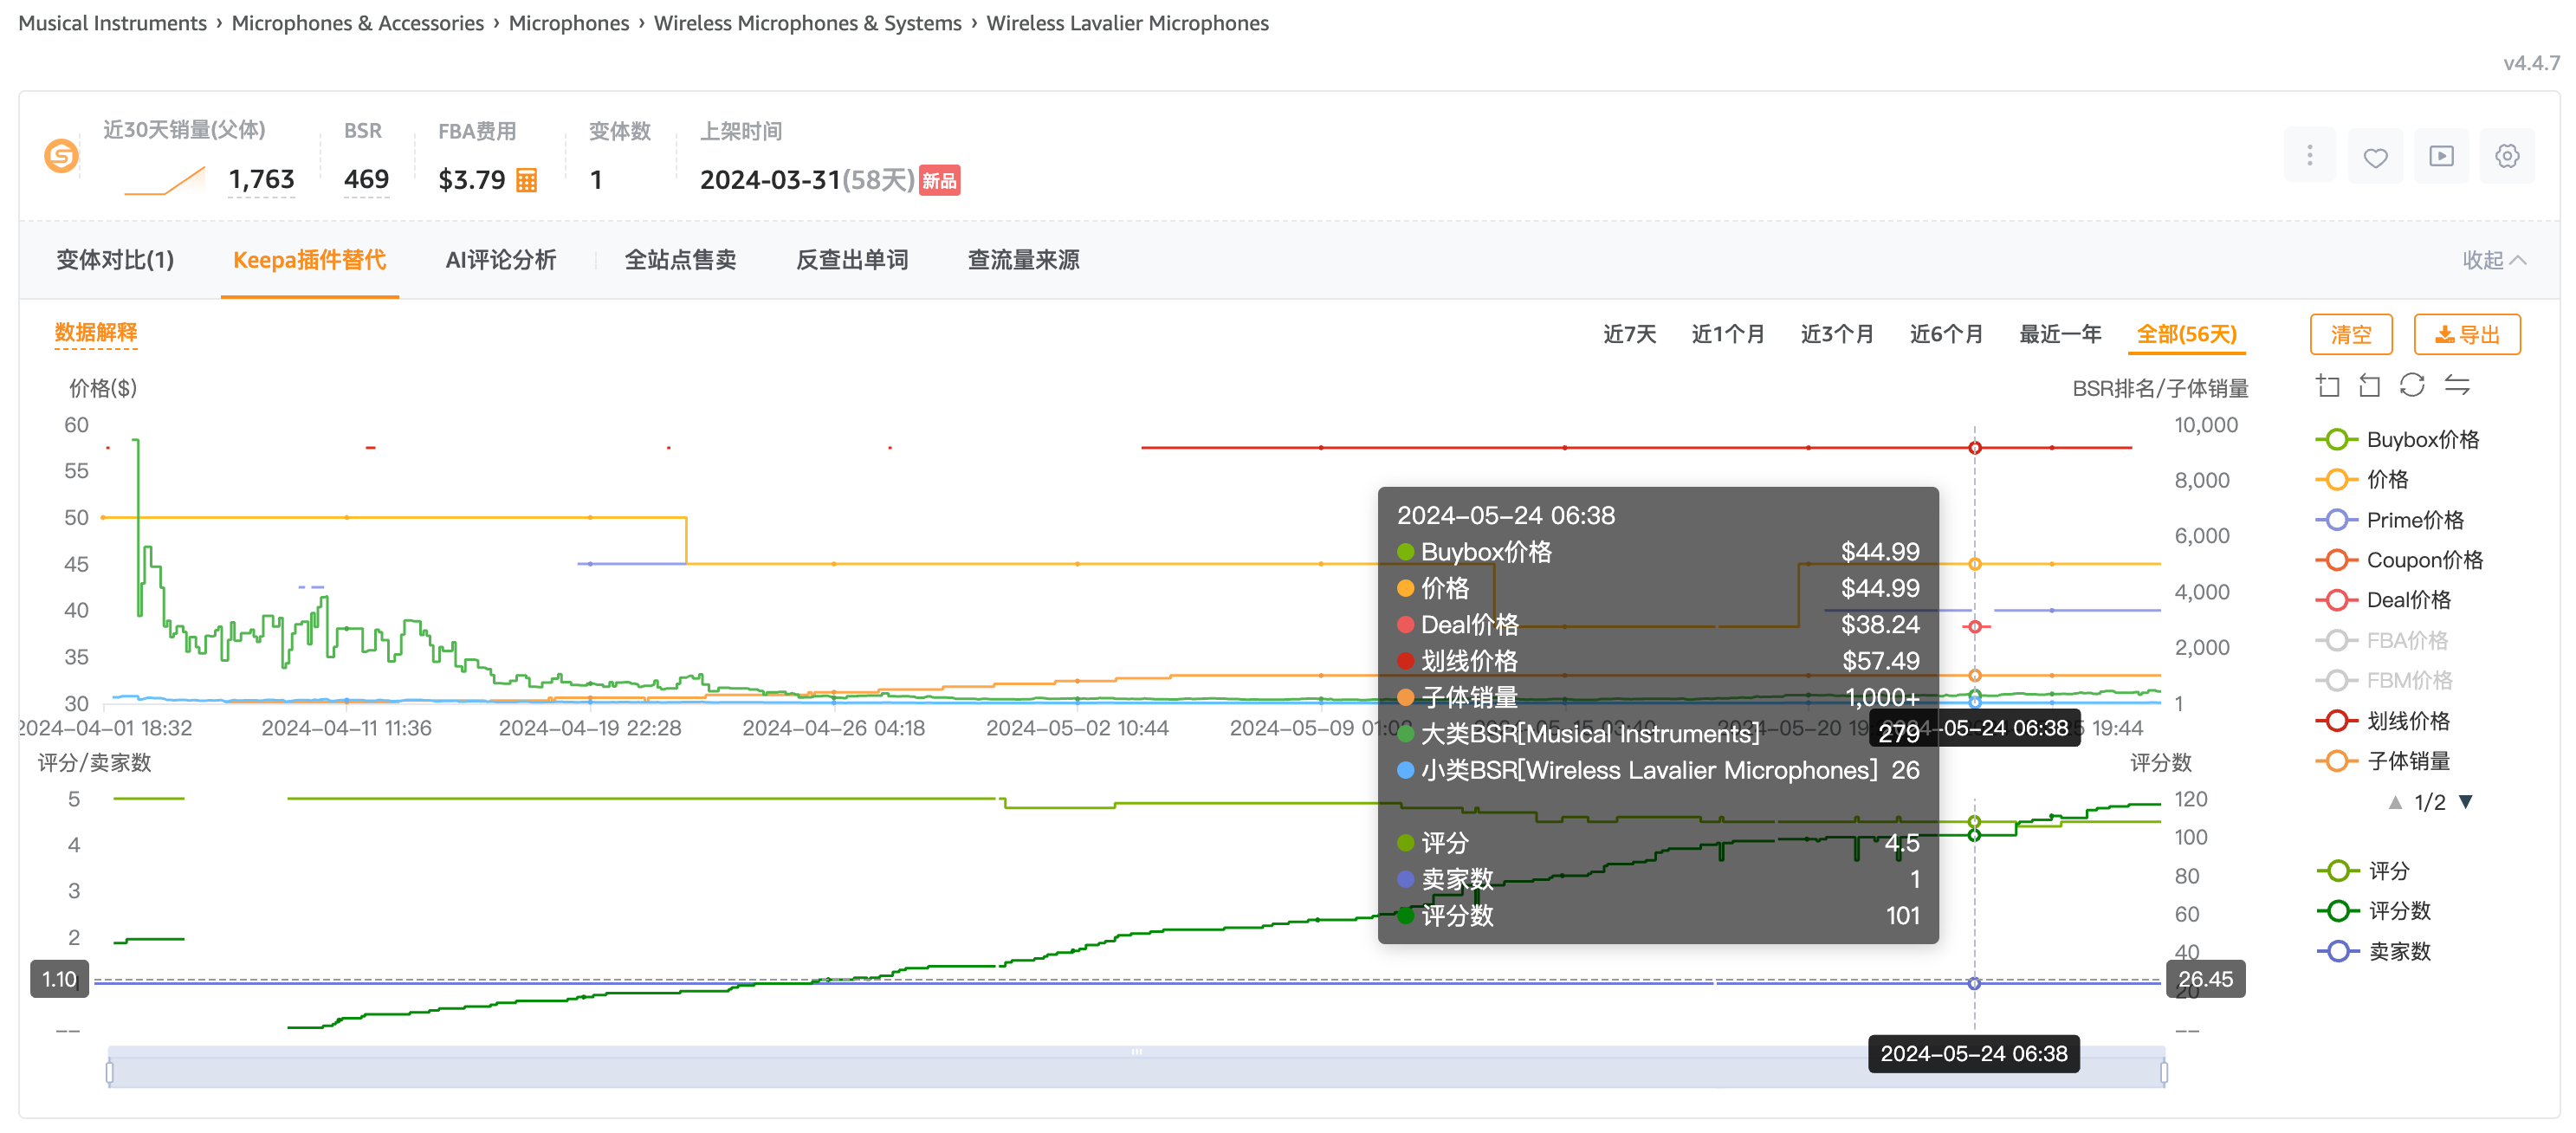Select Keepa插件替代 tab
Screen dimensions: 2576x1133
coord(309,260)
